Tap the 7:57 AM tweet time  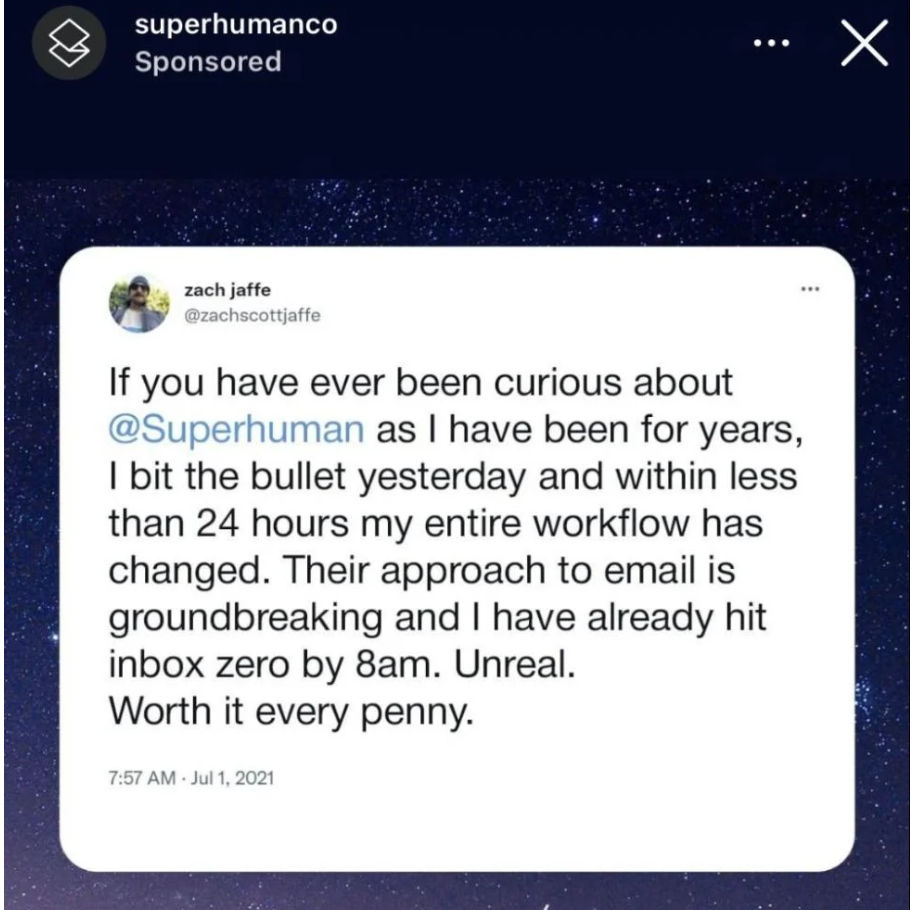pyautogui.click(x=142, y=778)
